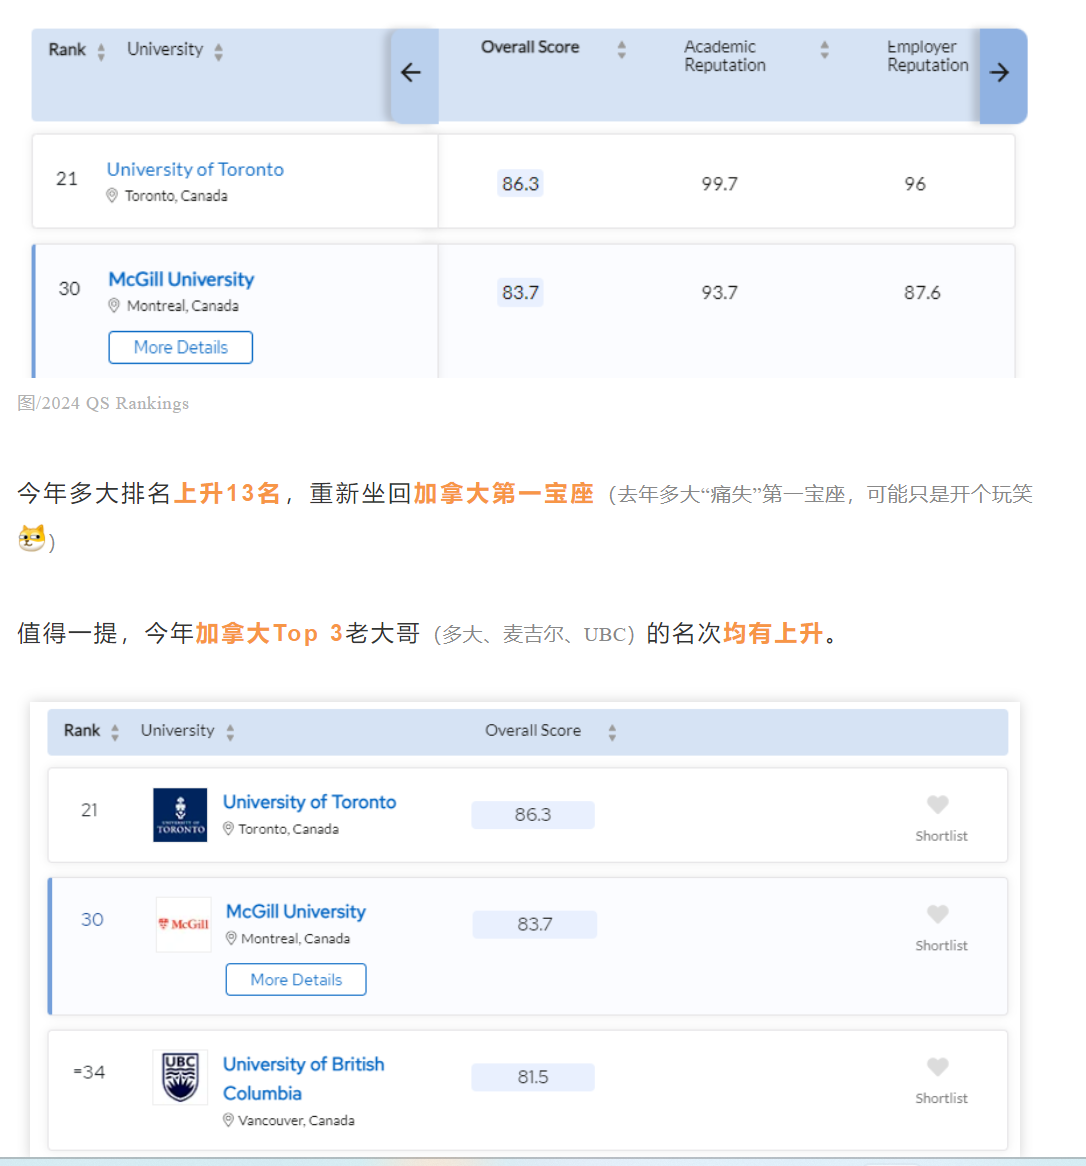Click More Details button in bottom table
The width and height of the screenshot is (1086, 1166).
(296, 979)
